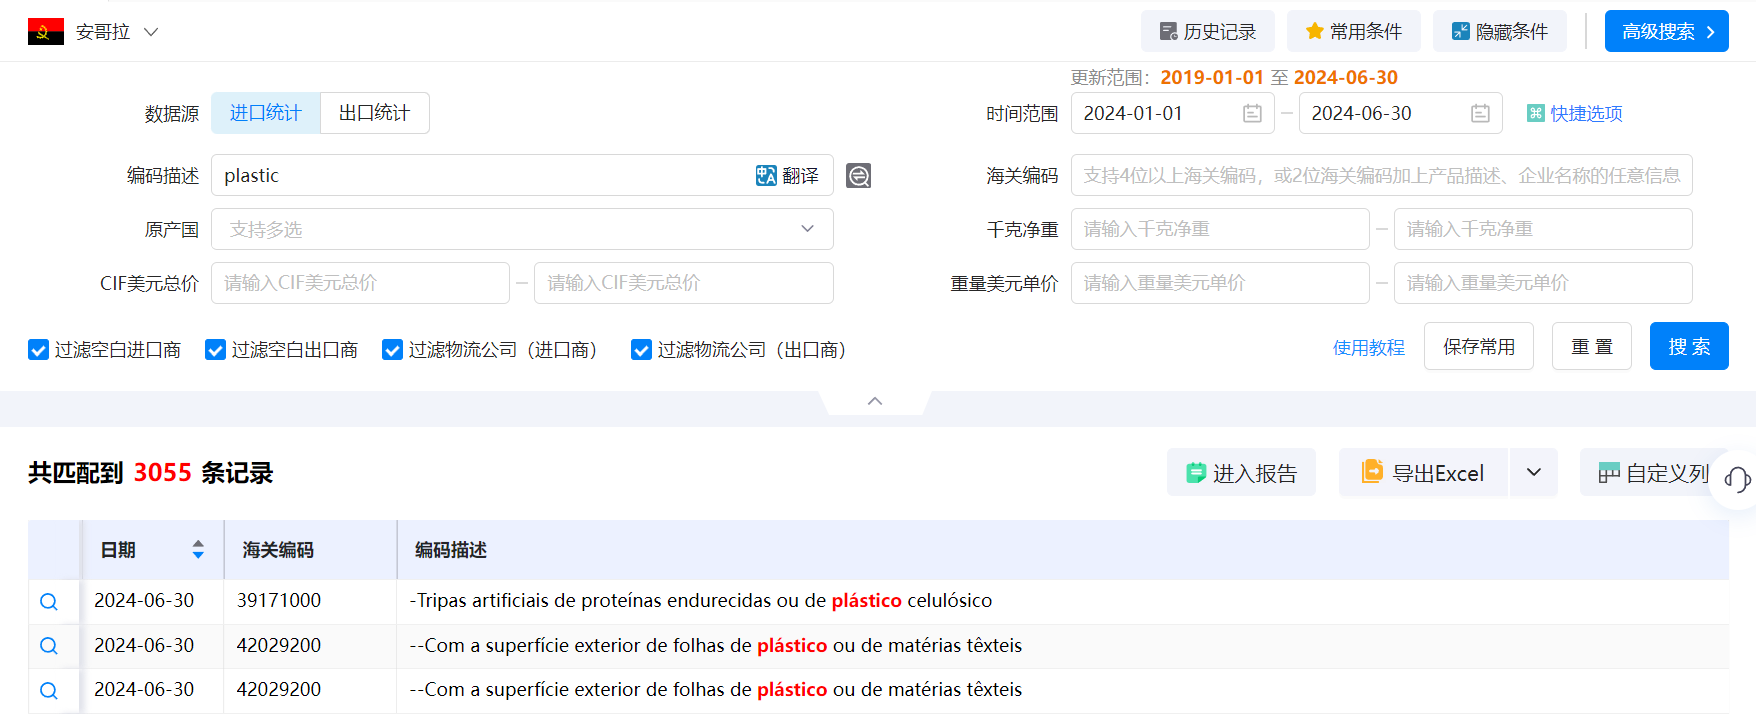View details of the 39171000 record
The image size is (1756, 714).
[x=49, y=602]
